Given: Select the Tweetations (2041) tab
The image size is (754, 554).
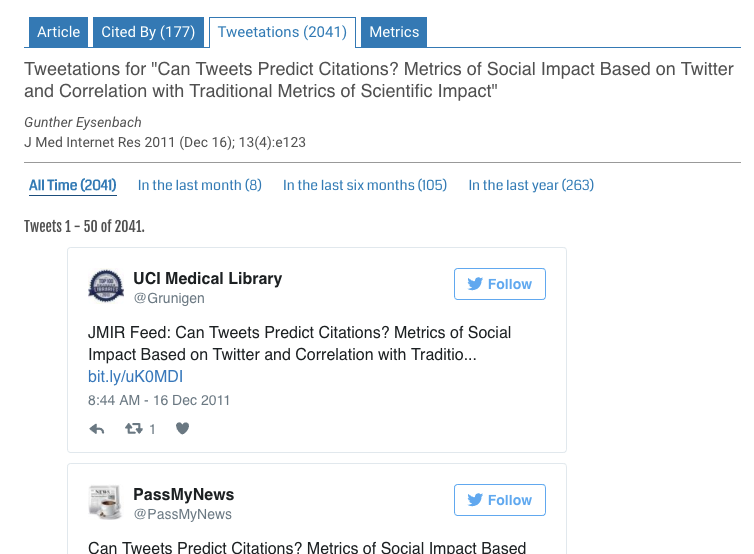Looking at the screenshot, I should [282, 32].
